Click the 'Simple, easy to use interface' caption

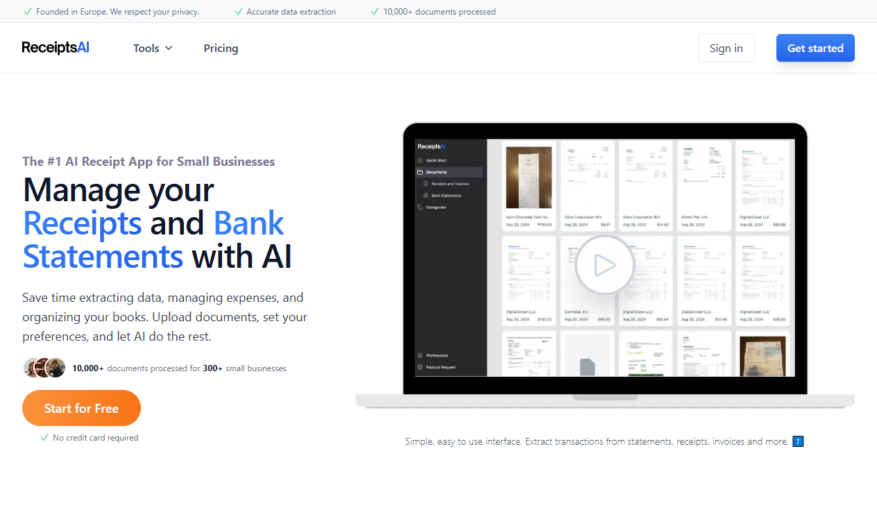coord(596,441)
